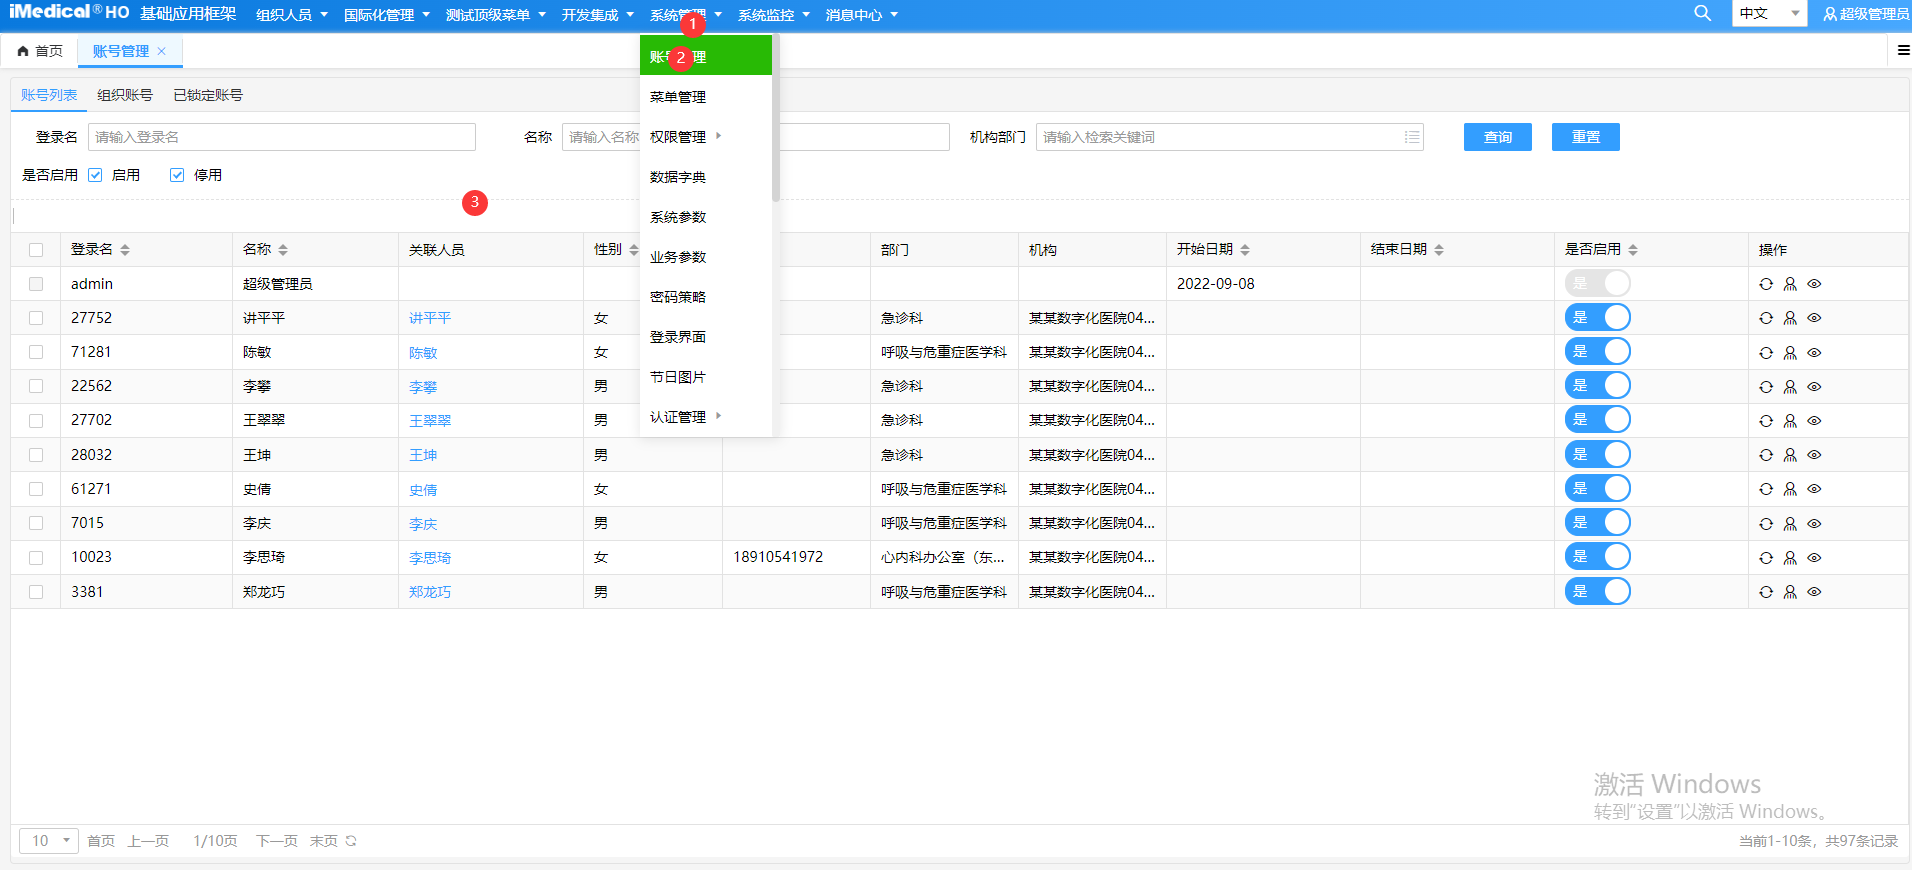This screenshot has height=870, width=1914.
Task: Toggle 是否启用 switch for account 10023
Action: (1598, 557)
